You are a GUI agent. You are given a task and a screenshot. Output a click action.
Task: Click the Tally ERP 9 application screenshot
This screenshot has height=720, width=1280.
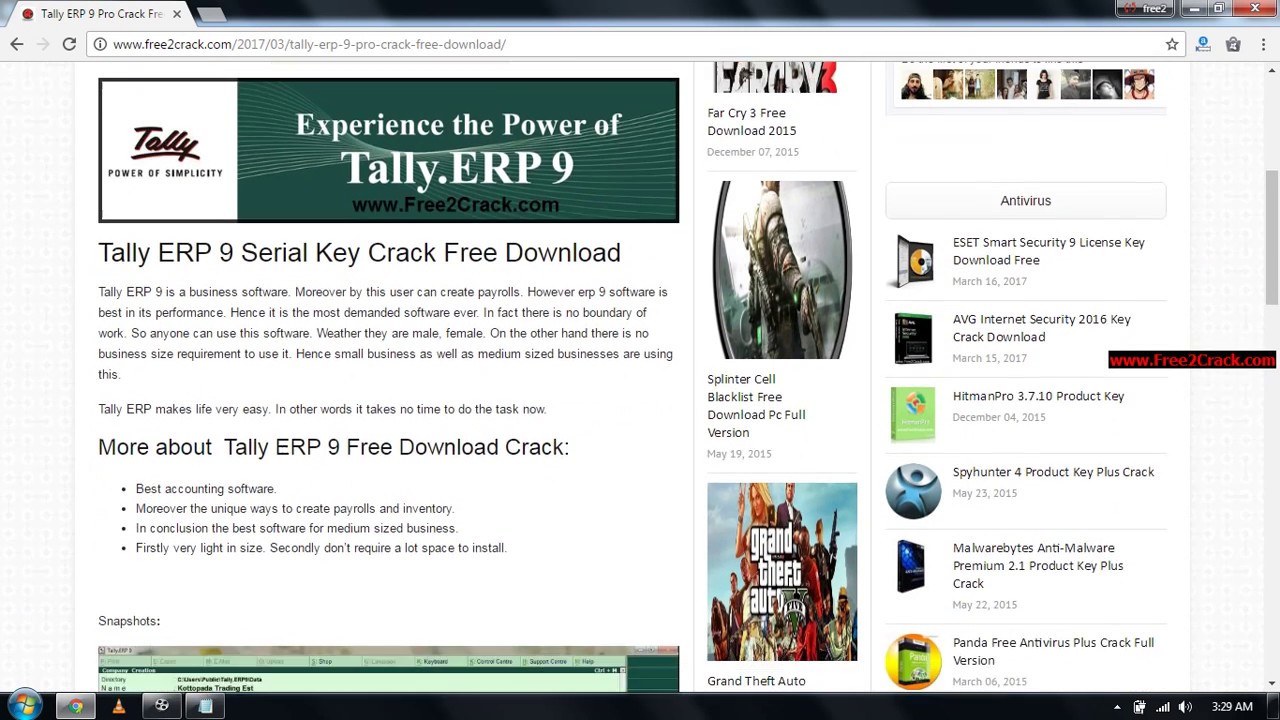coord(388,669)
